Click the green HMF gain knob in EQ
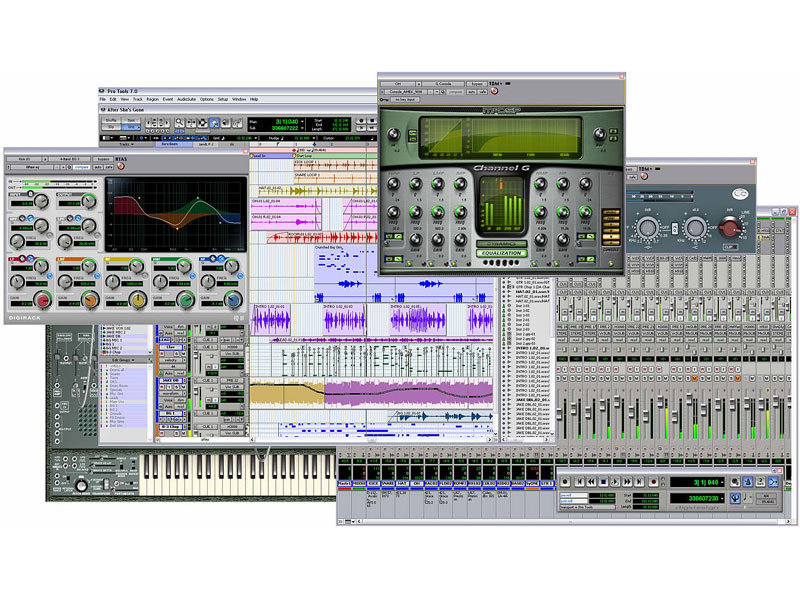800x600 pixels. [185, 300]
